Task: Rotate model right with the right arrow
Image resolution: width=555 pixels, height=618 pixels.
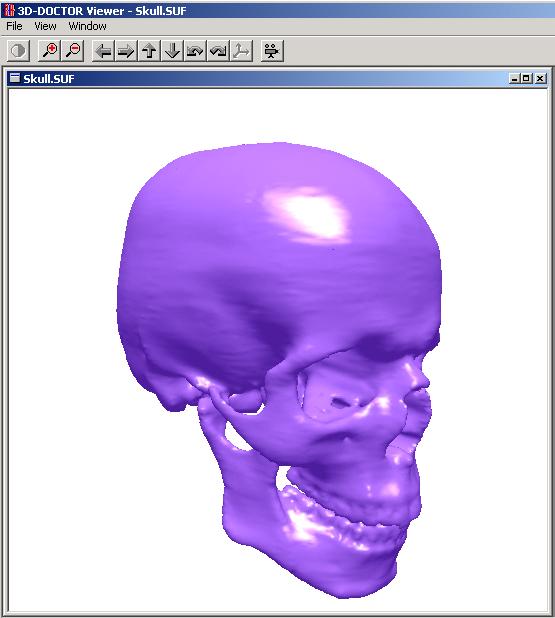Action: 126,51
